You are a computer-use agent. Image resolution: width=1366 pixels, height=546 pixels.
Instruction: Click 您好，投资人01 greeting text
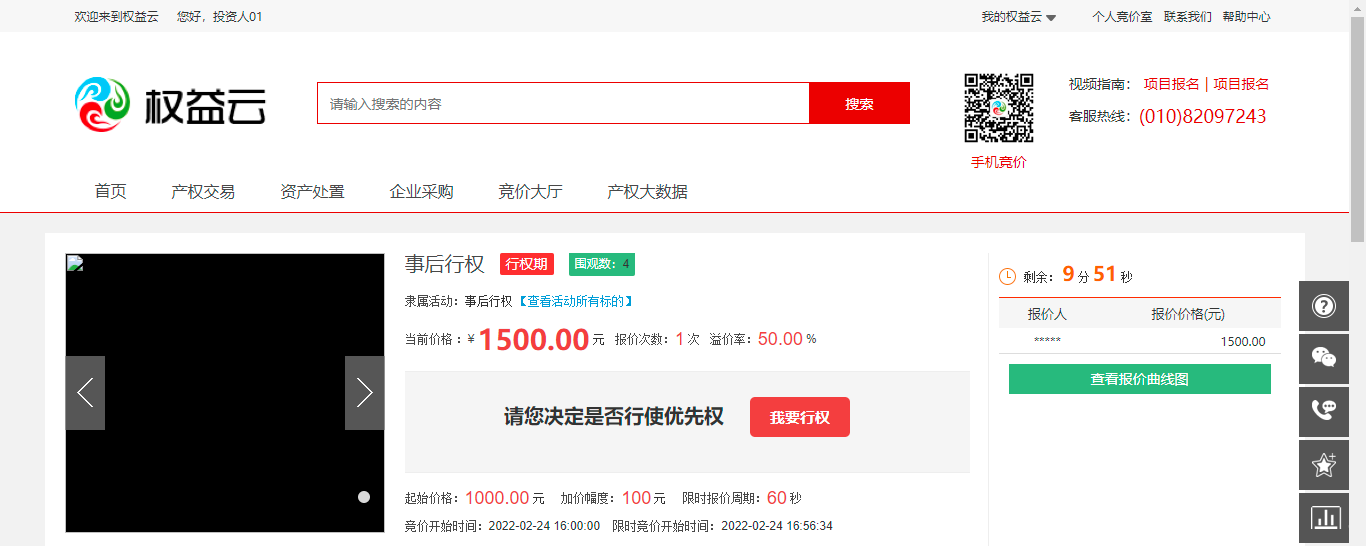tap(219, 16)
